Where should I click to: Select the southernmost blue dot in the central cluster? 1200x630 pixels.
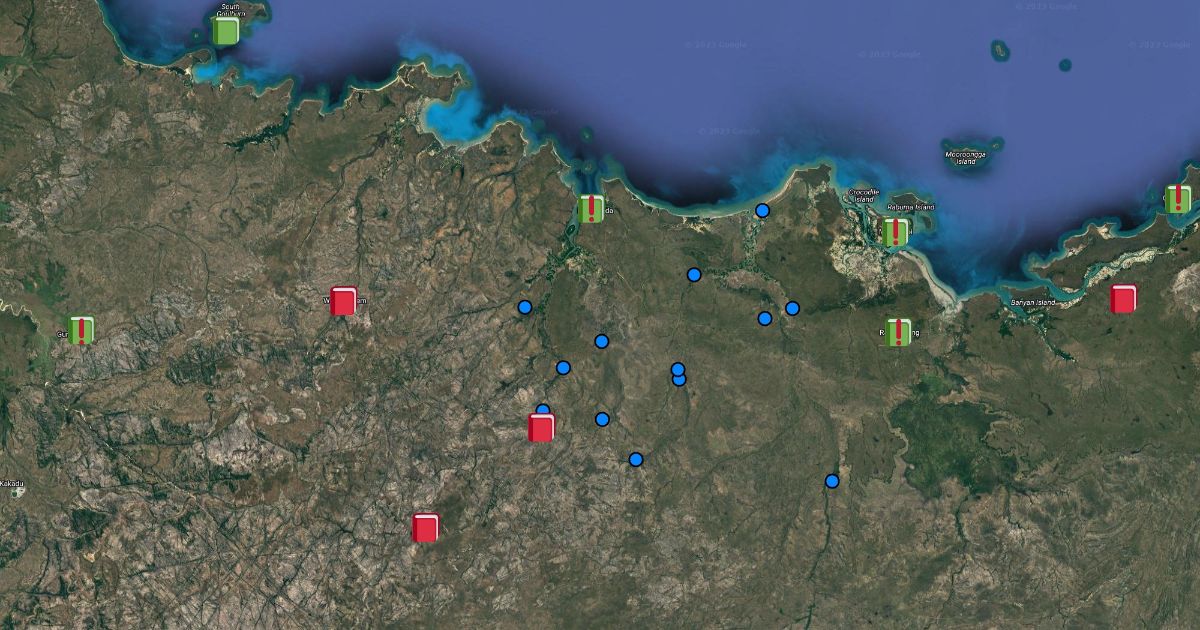coord(636,459)
